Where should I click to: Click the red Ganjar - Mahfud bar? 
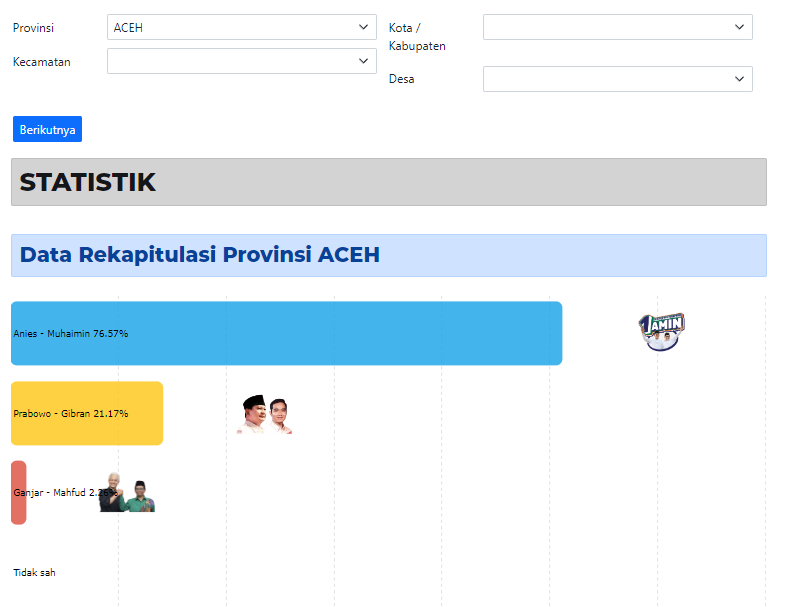(x=19, y=493)
